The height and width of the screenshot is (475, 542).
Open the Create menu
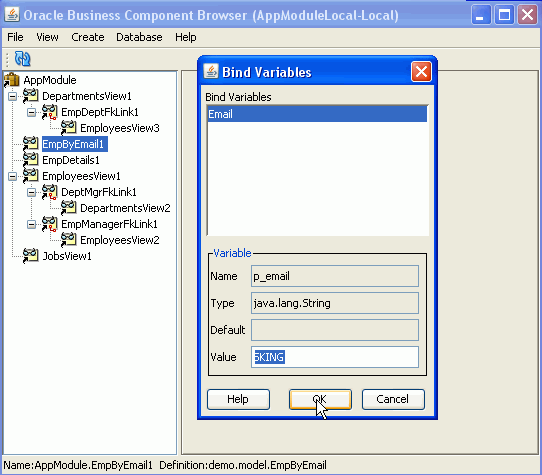[x=87, y=37]
